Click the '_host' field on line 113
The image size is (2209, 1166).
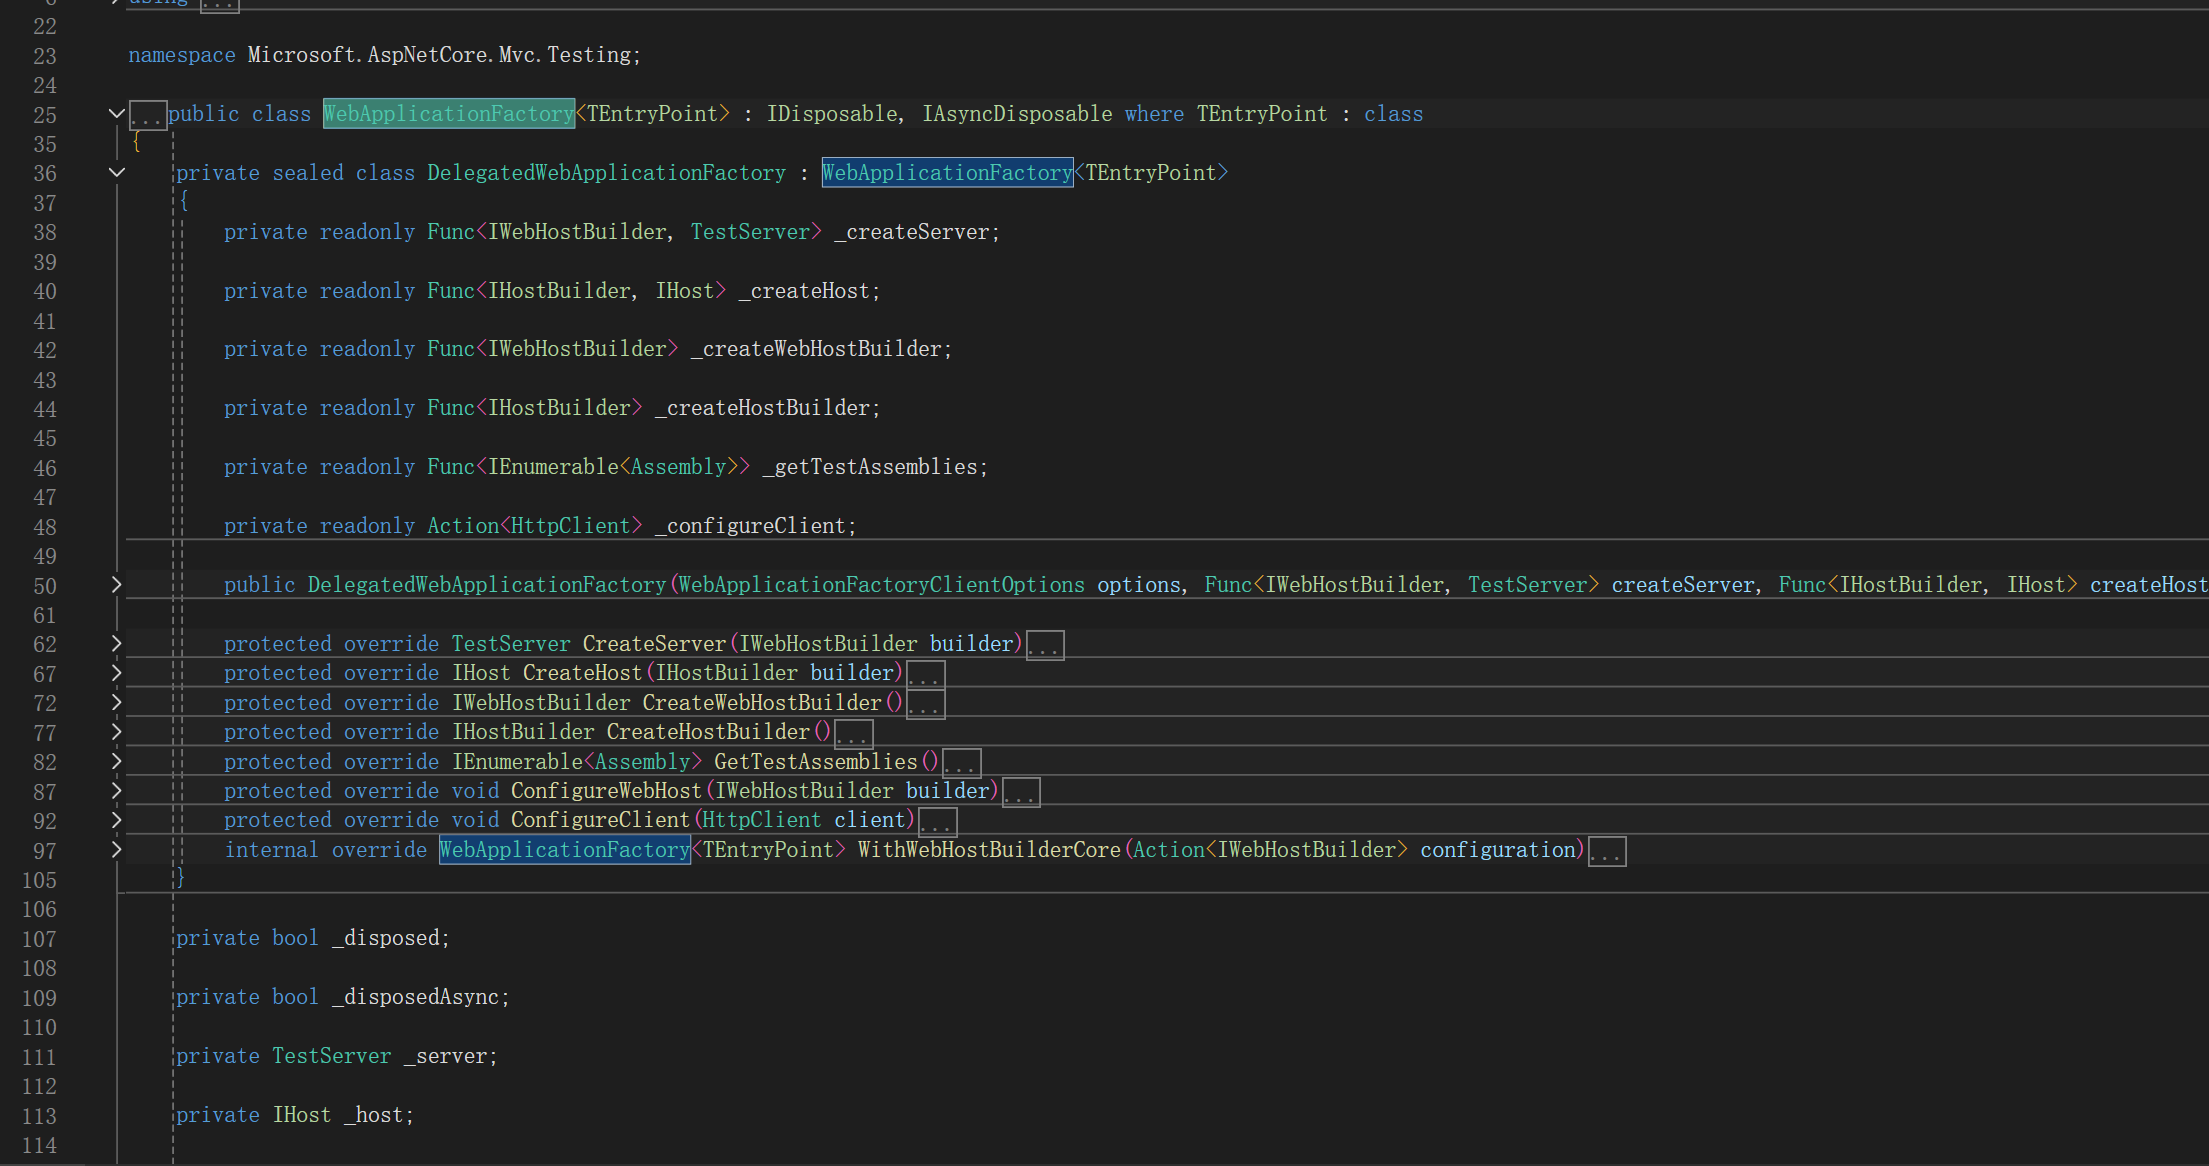[374, 1115]
